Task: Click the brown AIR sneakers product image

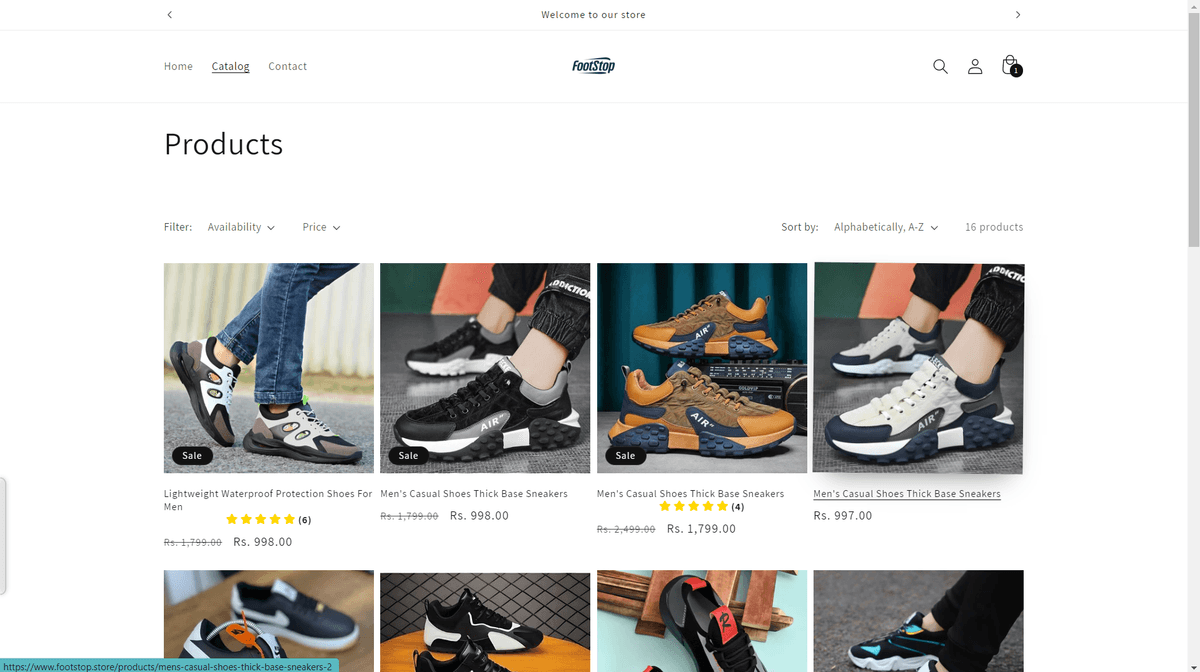Action: 702,367
